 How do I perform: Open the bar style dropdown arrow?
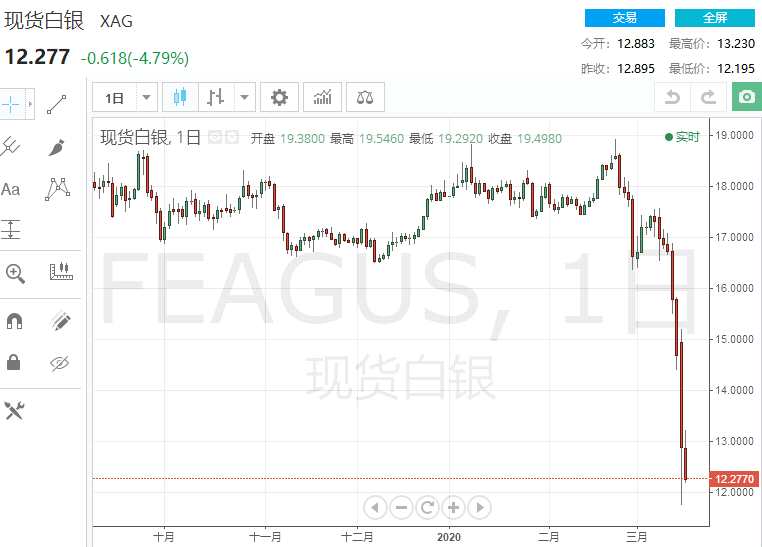tap(245, 98)
